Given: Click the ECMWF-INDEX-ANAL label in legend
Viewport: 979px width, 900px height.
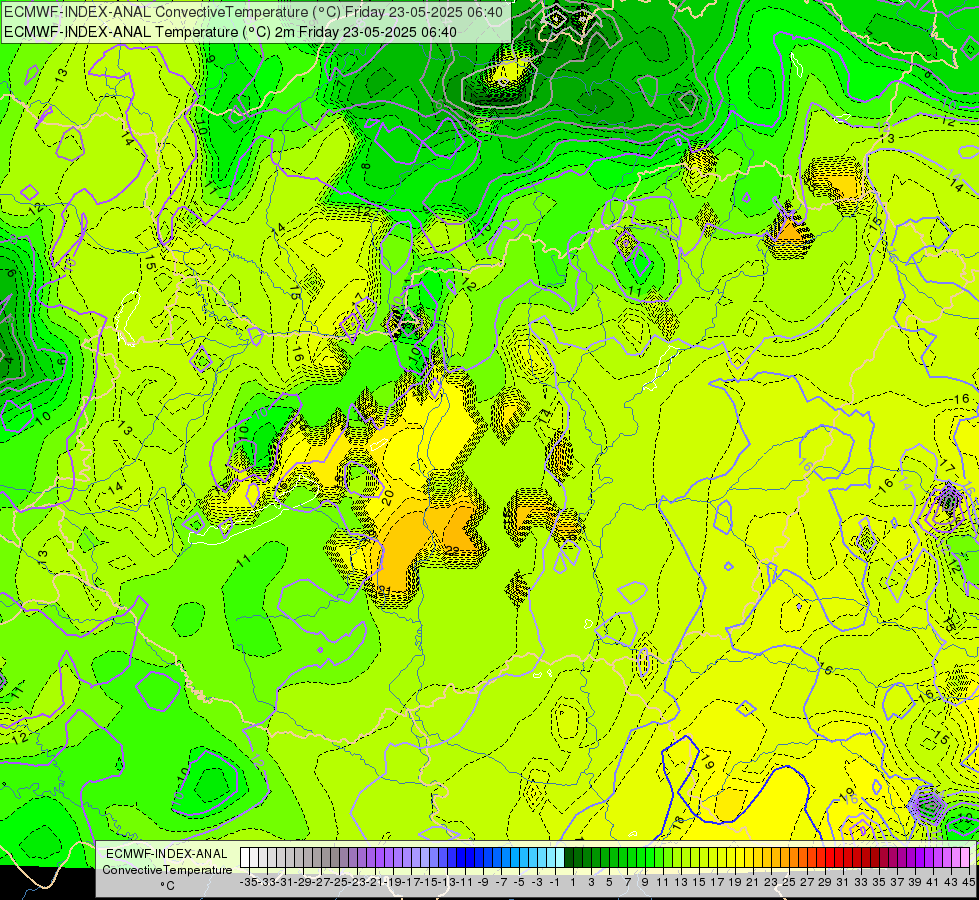Looking at the screenshot, I should [167, 854].
